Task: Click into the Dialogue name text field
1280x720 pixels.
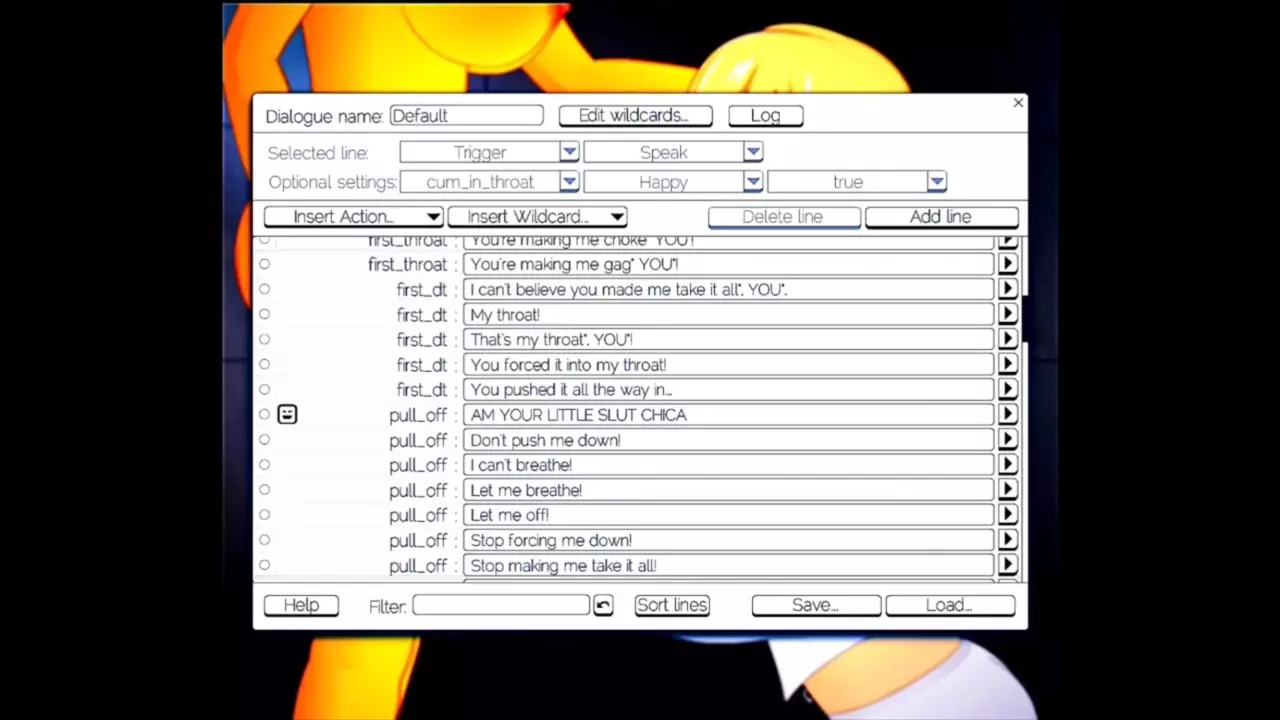Action: pyautogui.click(x=466, y=116)
